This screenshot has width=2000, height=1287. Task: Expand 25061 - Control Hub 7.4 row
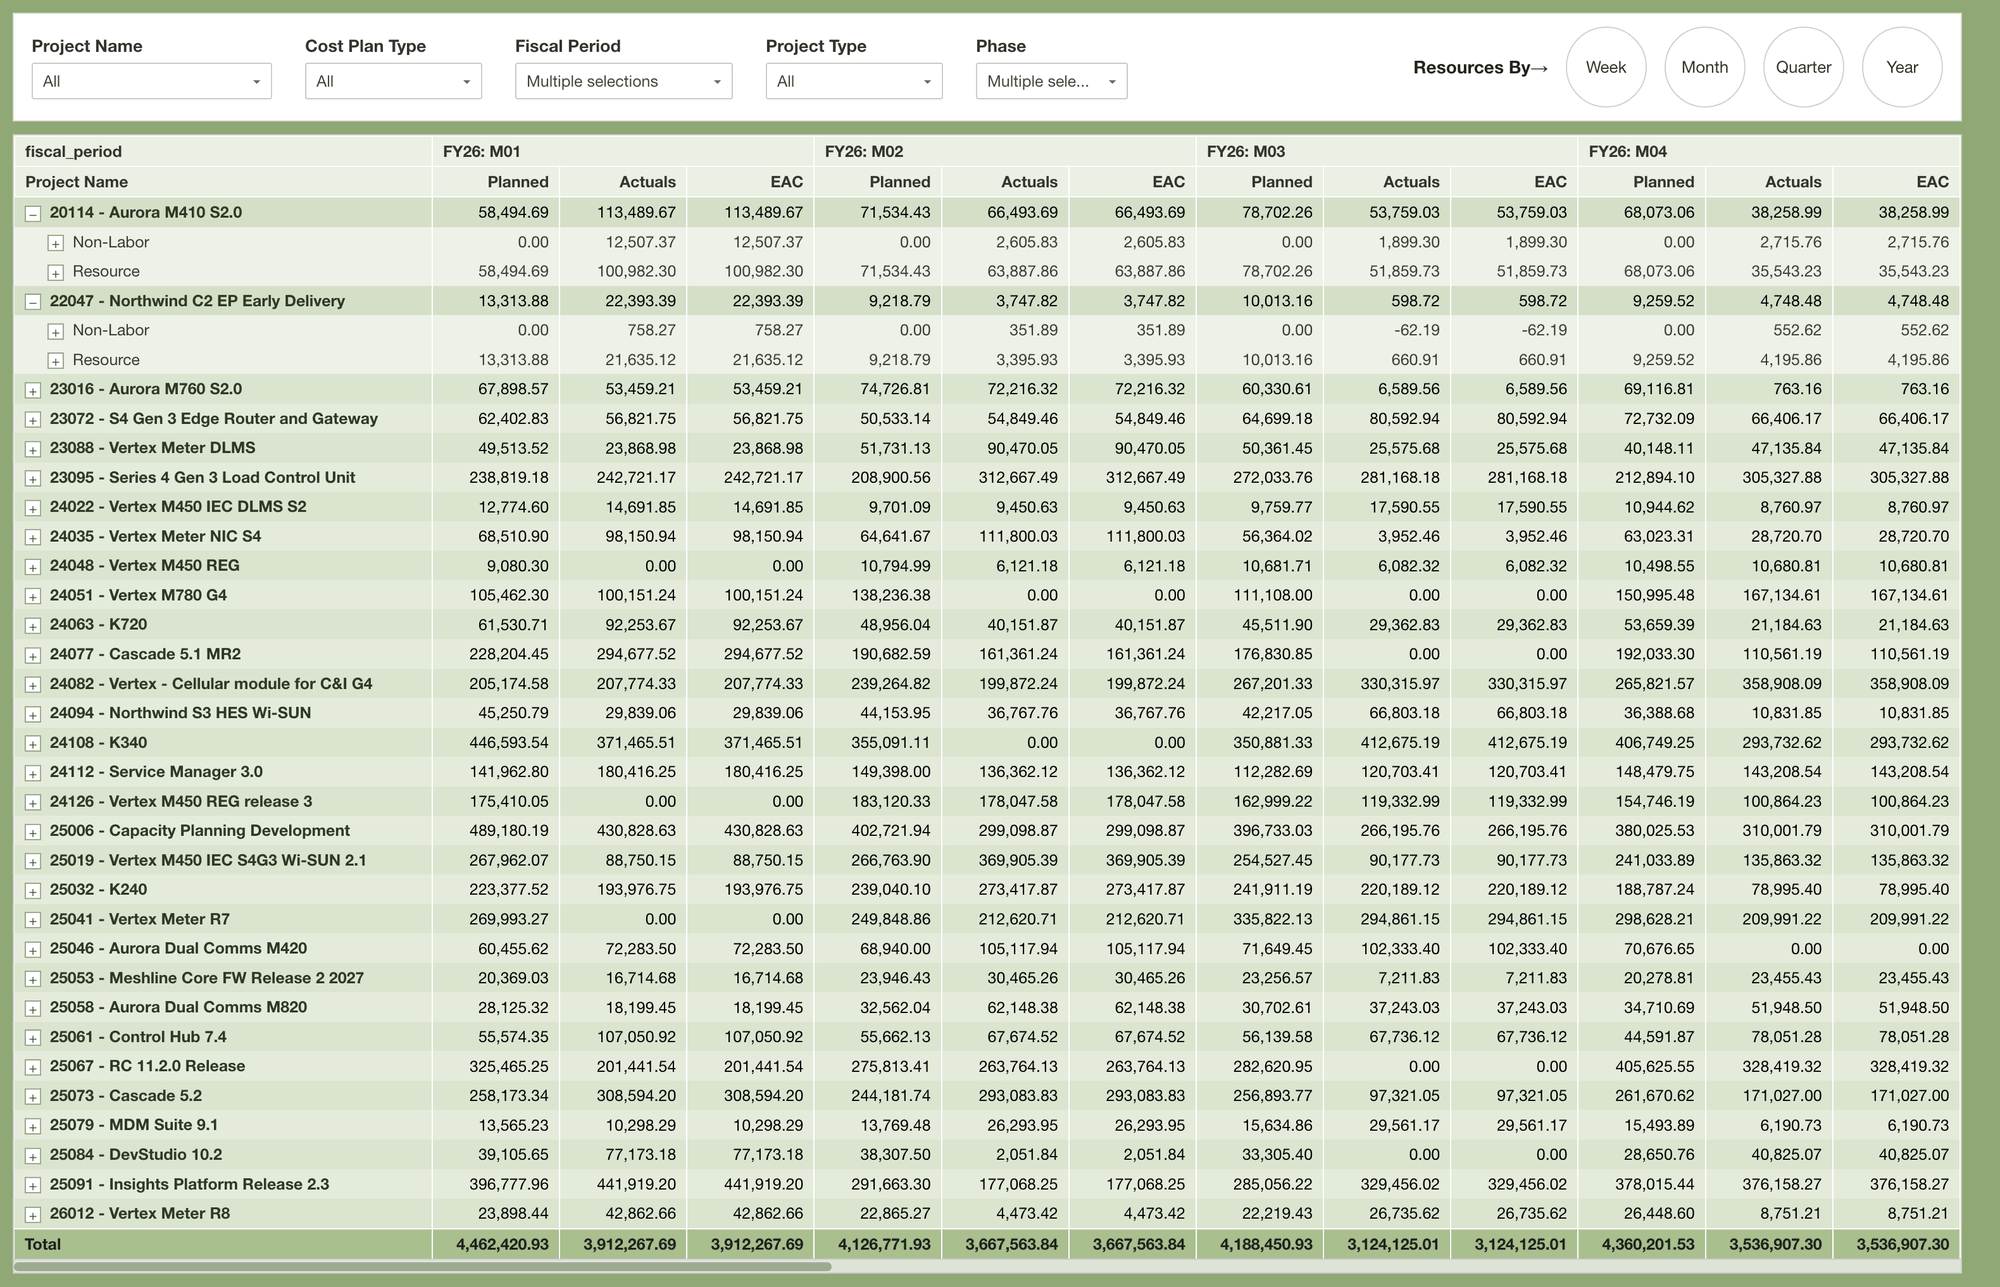[33, 1038]
